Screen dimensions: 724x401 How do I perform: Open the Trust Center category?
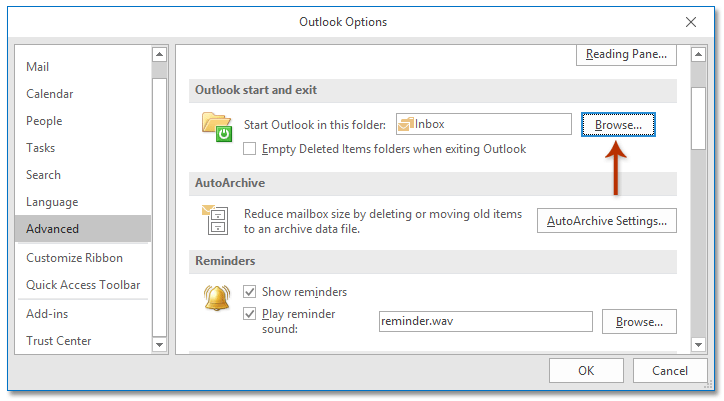(x=58, y=341)
